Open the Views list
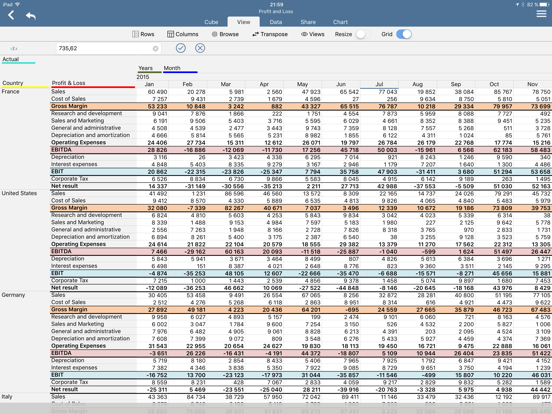Viewport: 552px width, 414px height. [x=313, y=34]
